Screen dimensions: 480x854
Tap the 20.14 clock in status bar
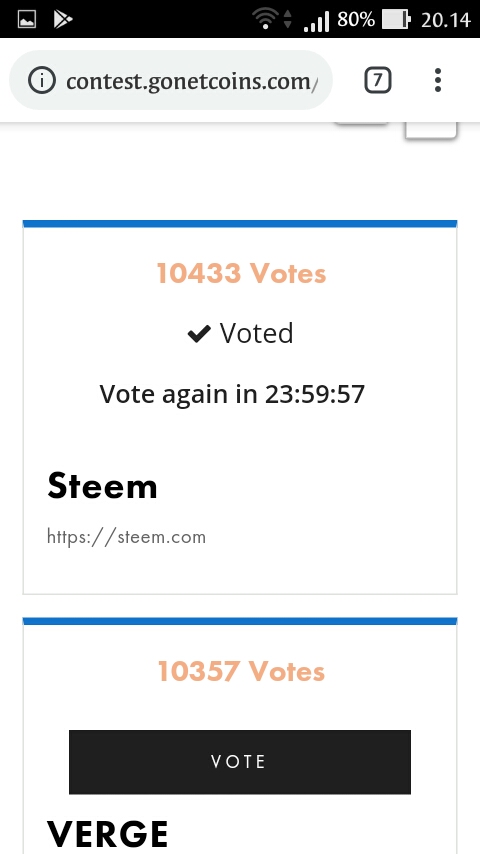(x=446, y=20)
